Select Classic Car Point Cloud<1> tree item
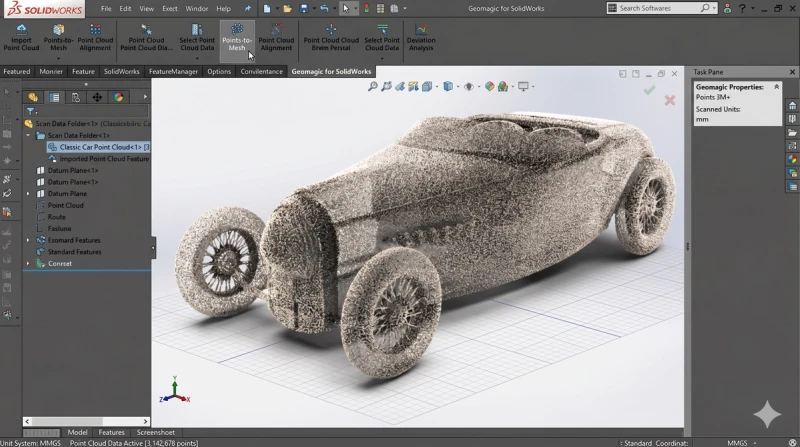The height and width of the screenshot is (447, 800). pos(98,147)
